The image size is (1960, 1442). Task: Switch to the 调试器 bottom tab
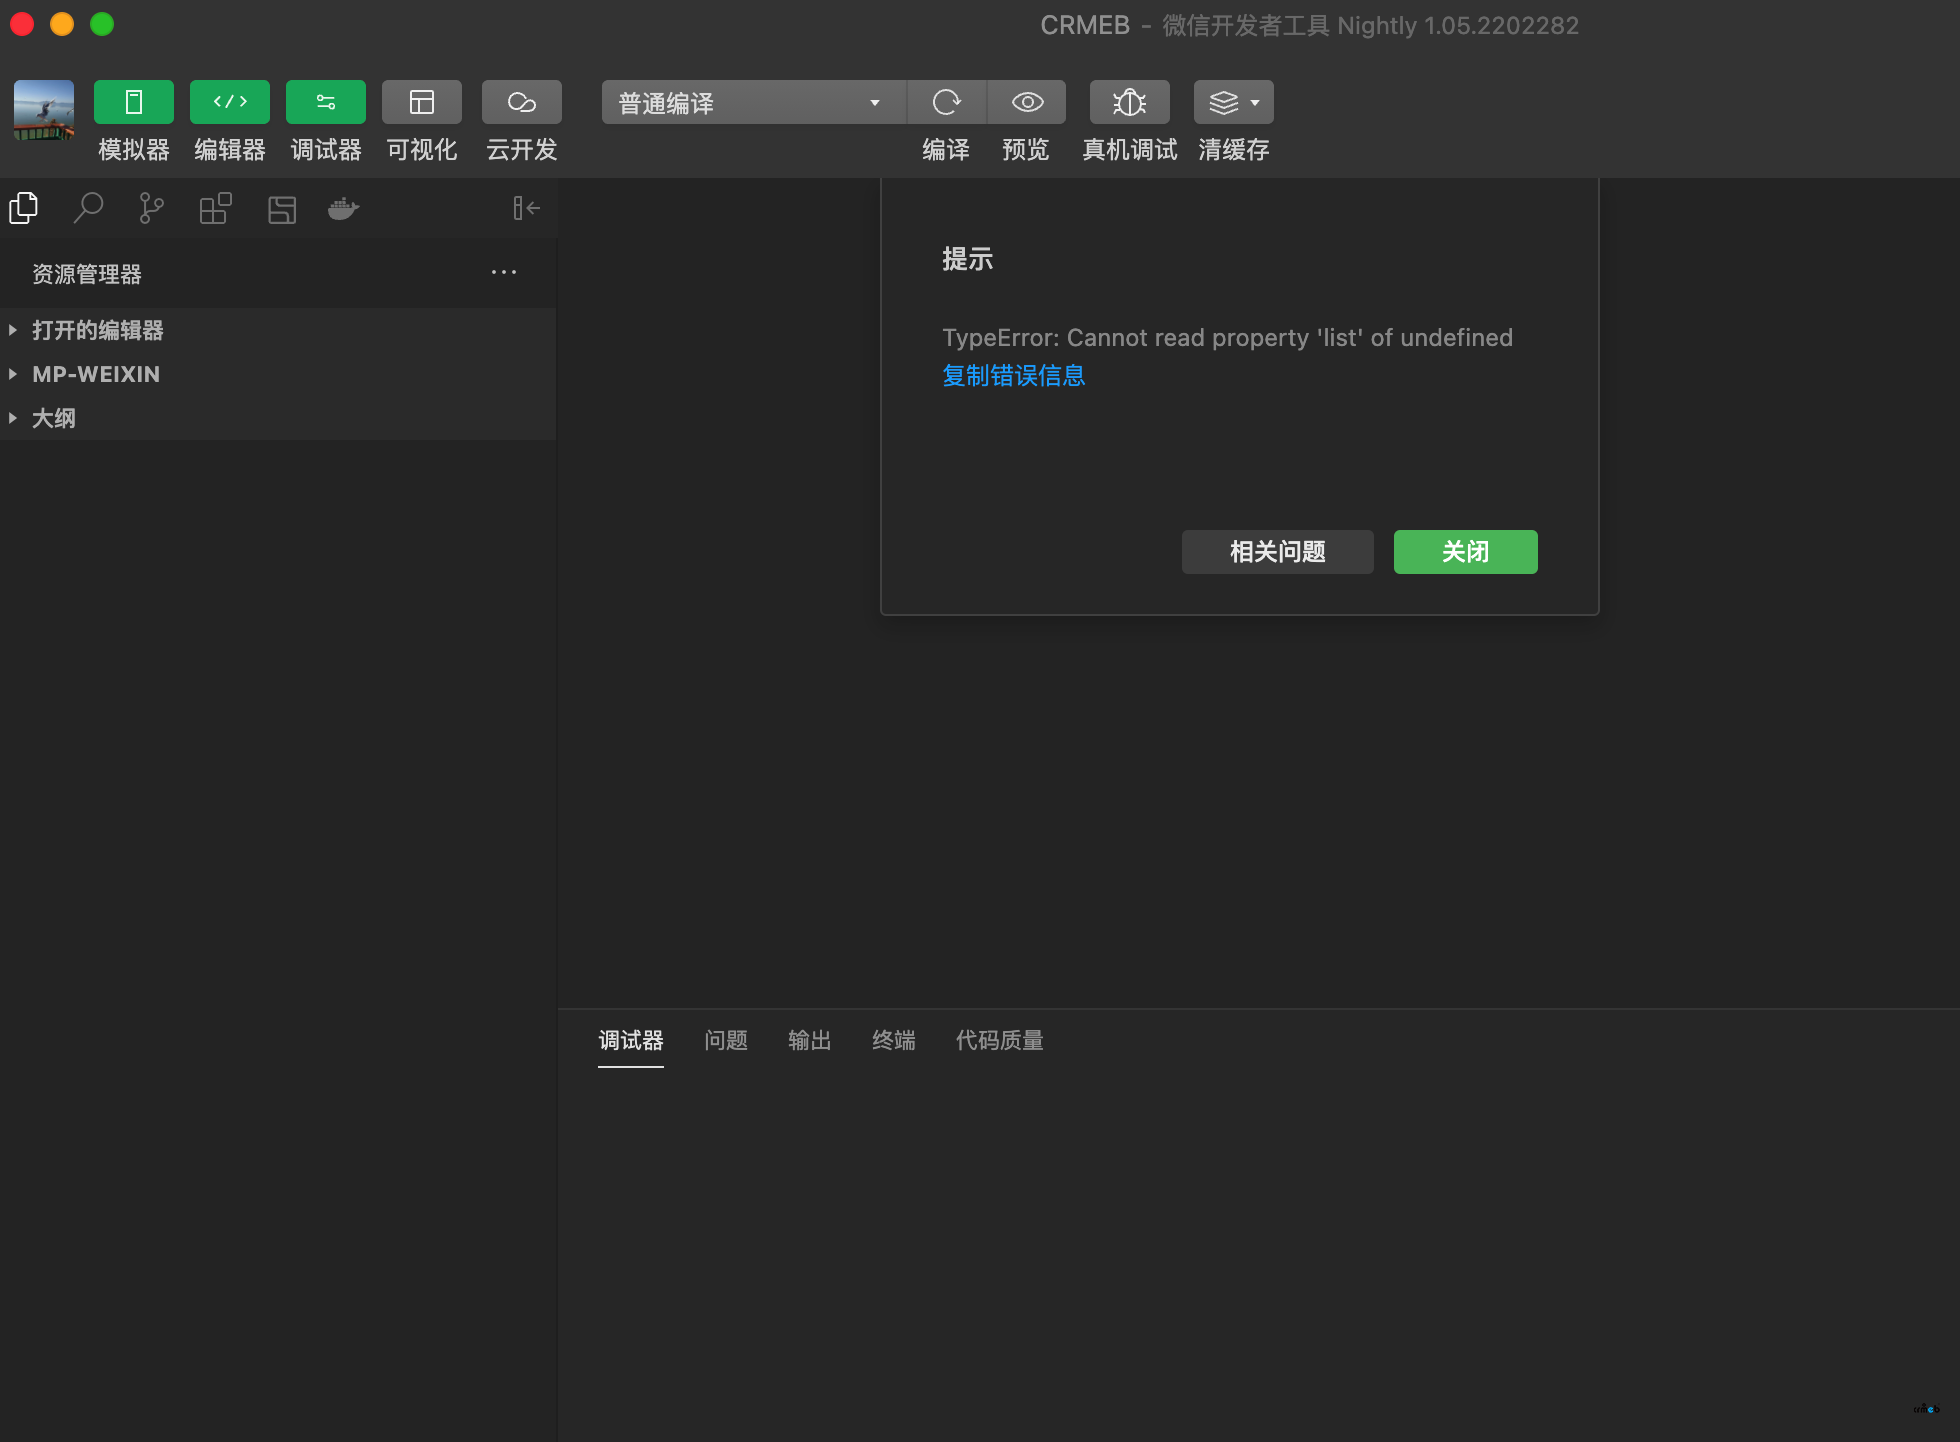click(x=631, y=1041)
